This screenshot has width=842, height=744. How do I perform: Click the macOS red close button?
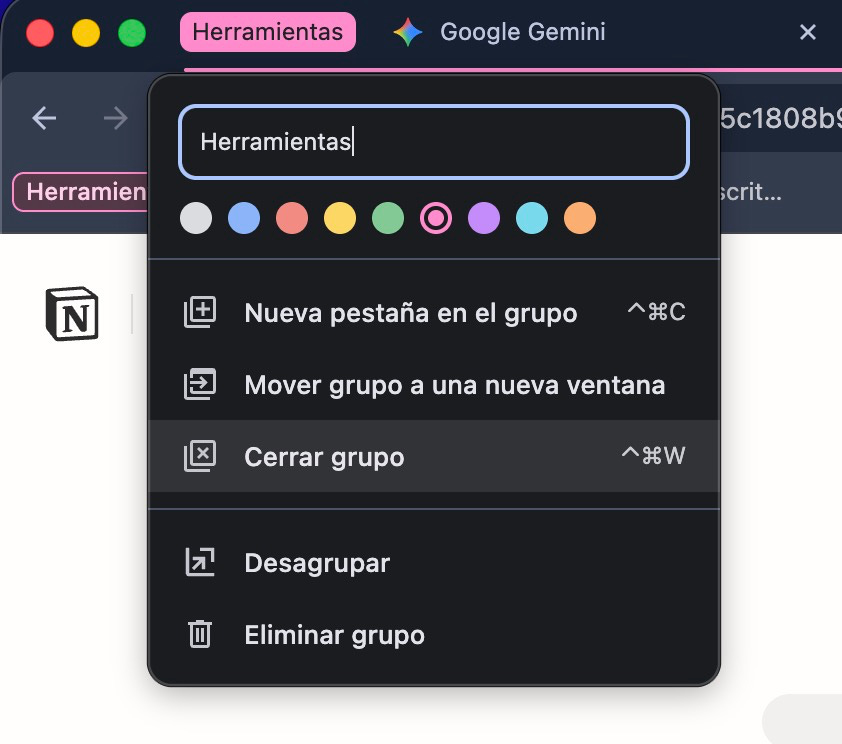pyautogui.click(x=40, y=33)
